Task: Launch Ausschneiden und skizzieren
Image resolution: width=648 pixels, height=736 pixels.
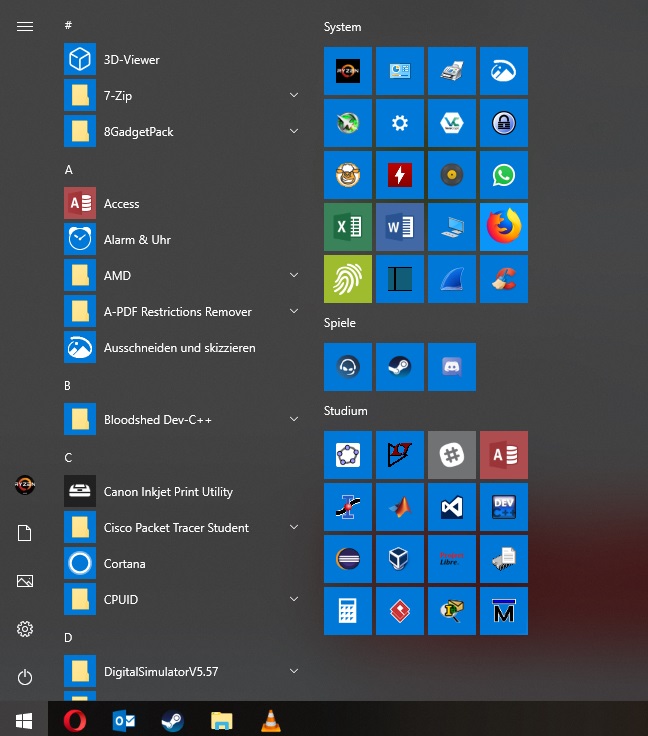Action: pyautogui.click(x=183, y=347)
